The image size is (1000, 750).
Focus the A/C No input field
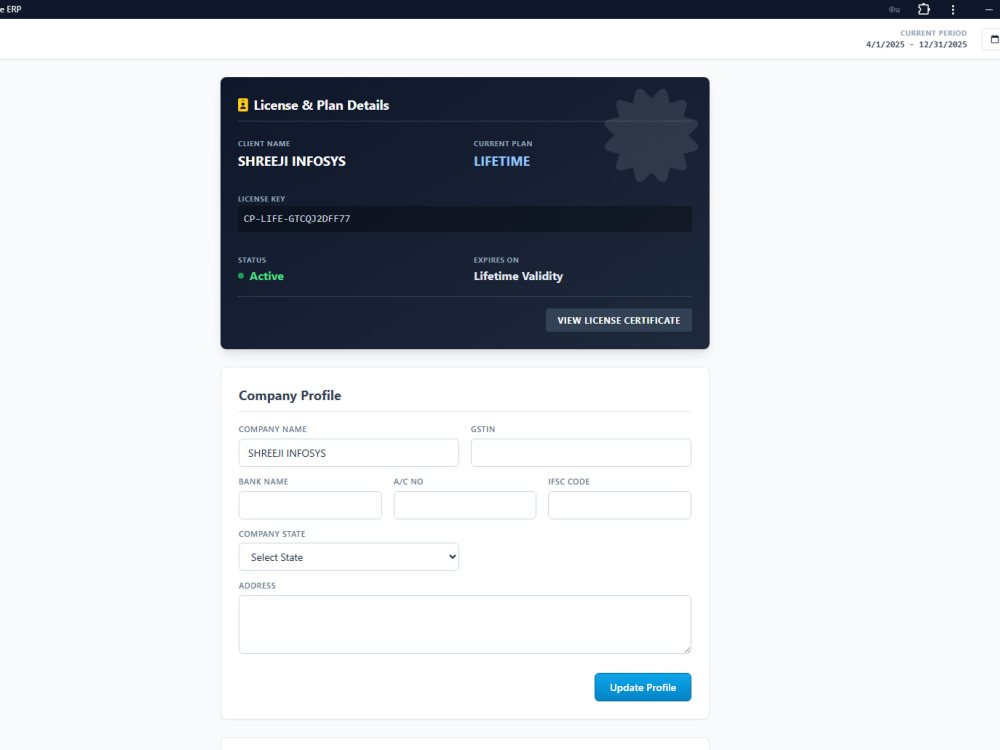tap(465, 505)
